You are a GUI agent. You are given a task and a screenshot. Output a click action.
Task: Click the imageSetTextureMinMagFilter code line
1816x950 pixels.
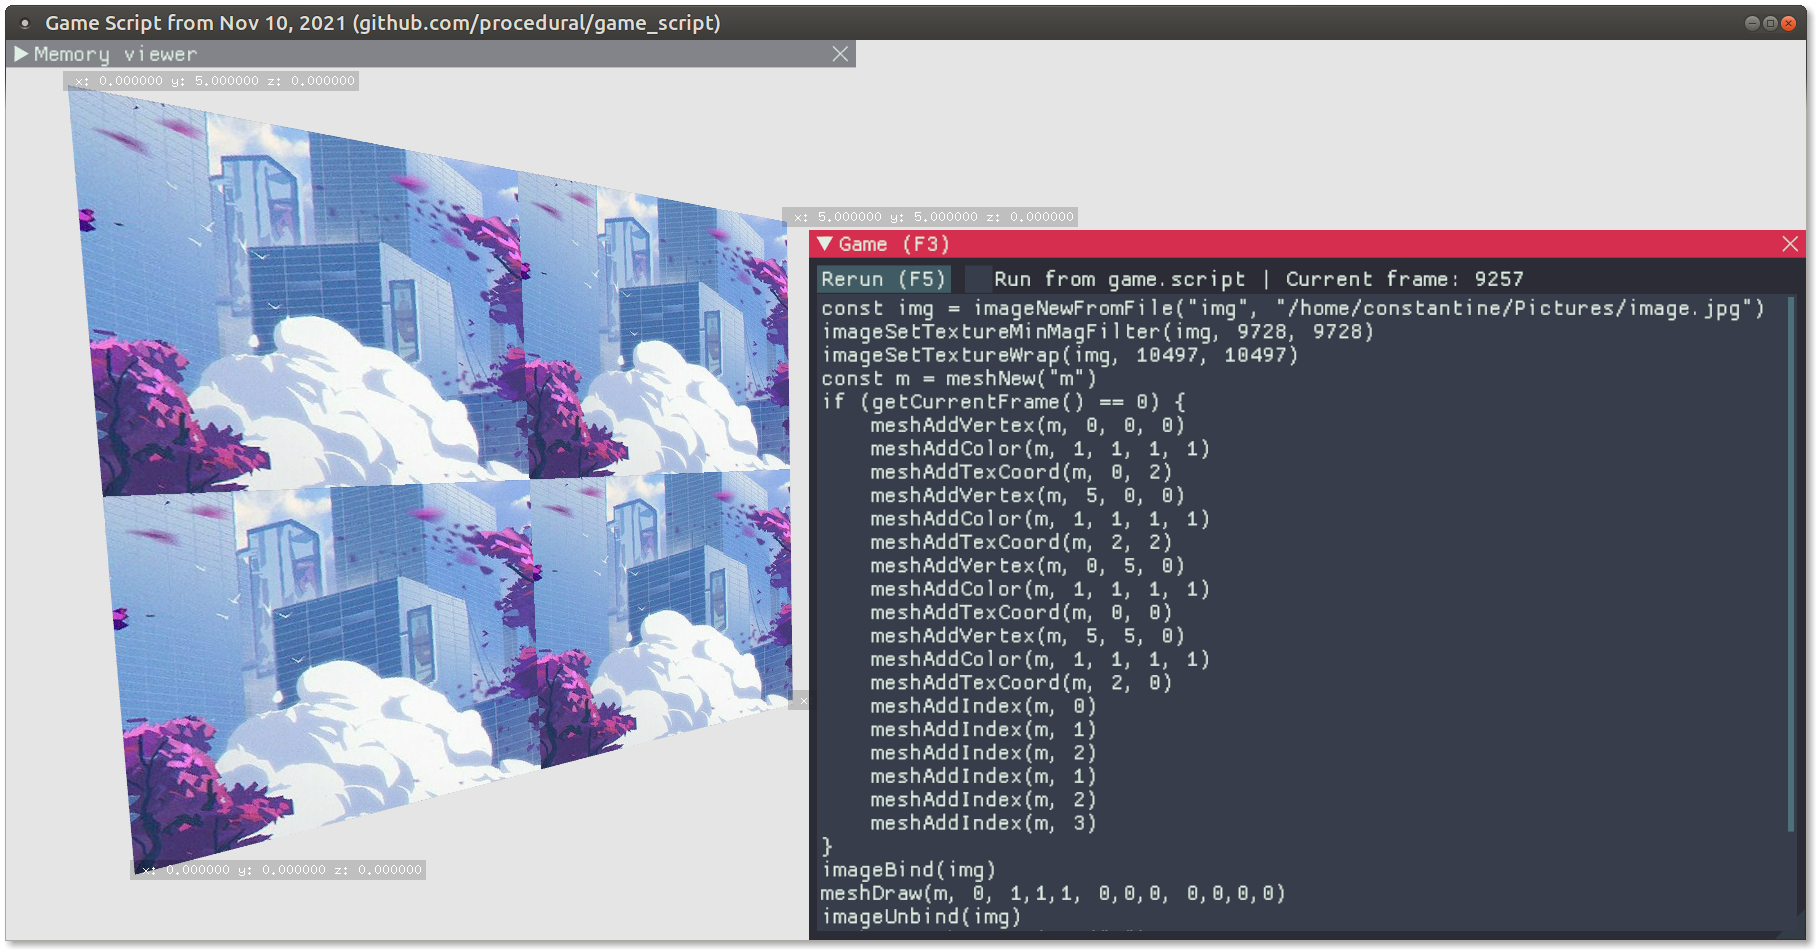pyautogui.click(x=1097, y=332)
